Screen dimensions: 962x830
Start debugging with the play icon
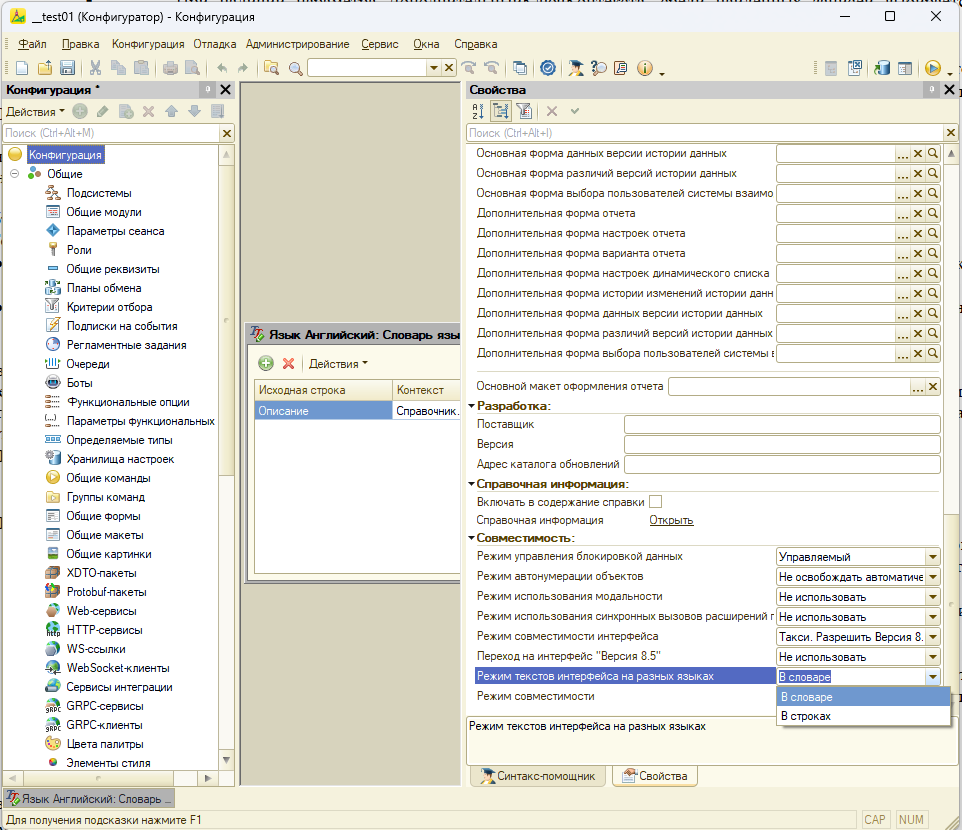932,68
